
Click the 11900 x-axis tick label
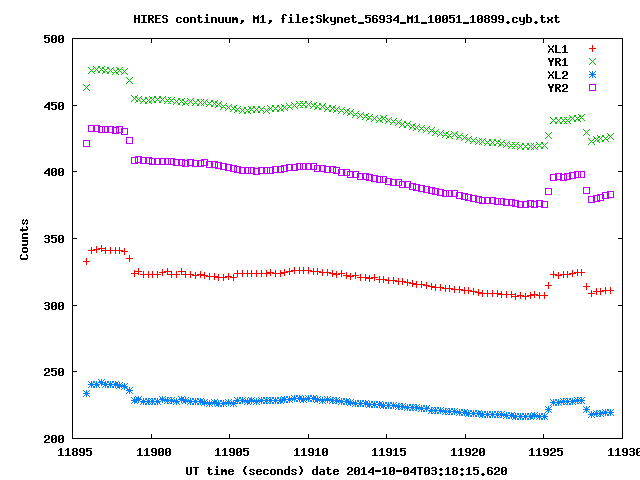pyautogui.click(x=153, y=452)
